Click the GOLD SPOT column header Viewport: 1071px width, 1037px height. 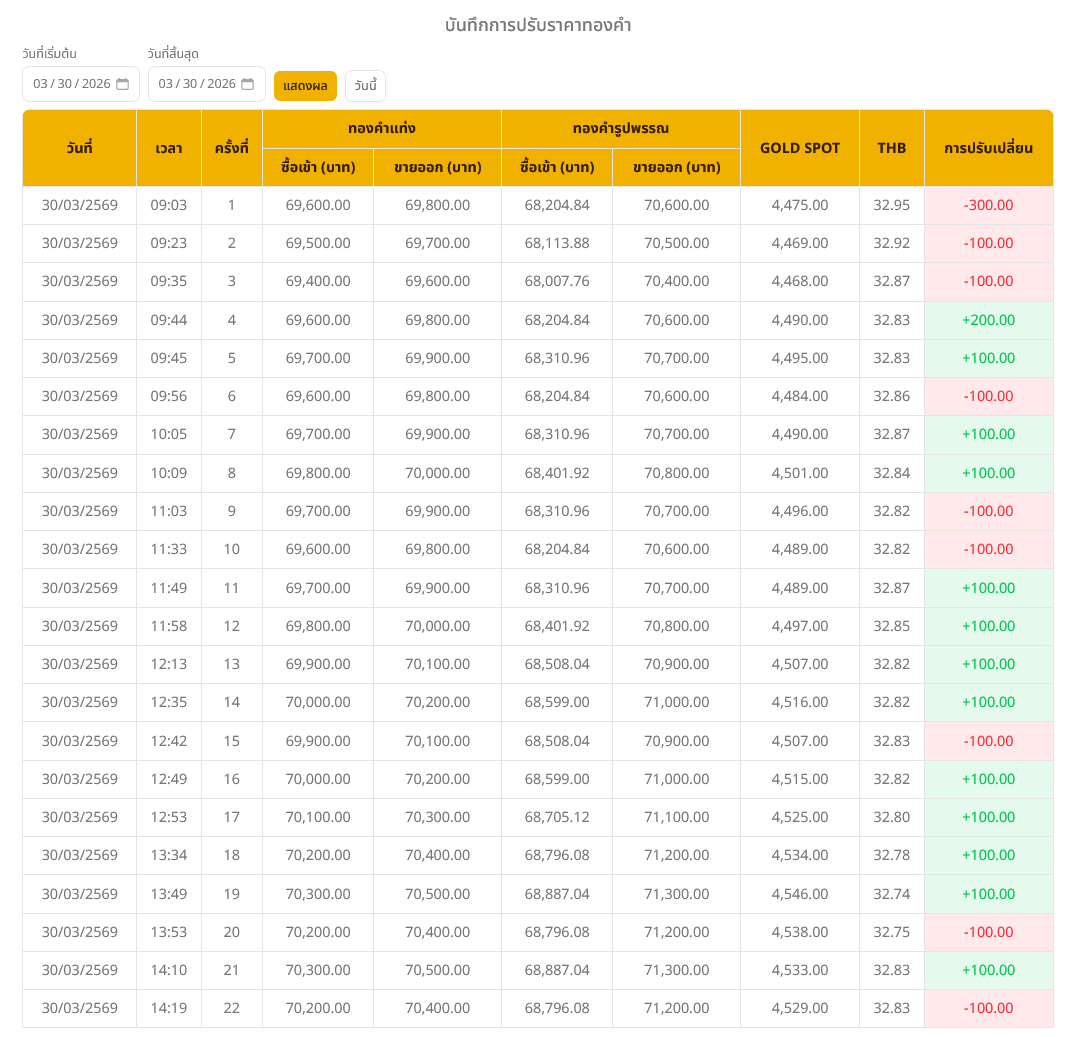click(799, 148)
